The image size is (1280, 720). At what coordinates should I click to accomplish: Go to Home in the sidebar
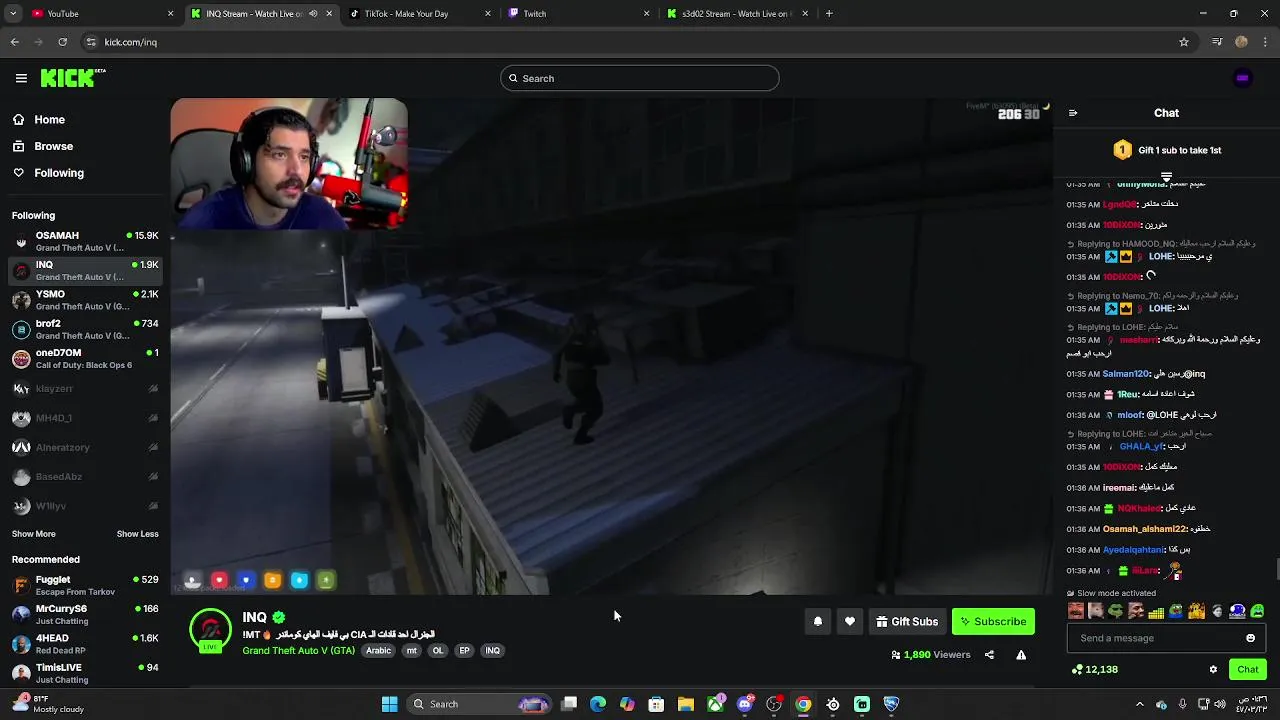[49, 120]
